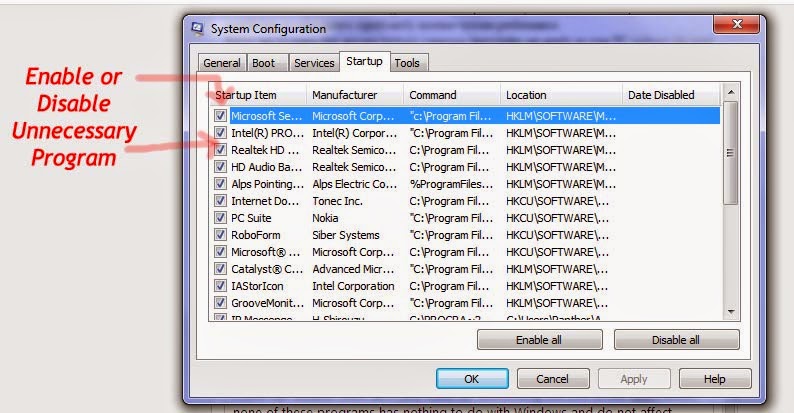The width and height of the screenshot is (794, 413).
Task: Click the Alps Electric Co... manufacturer cell
Action: (354, 184)
